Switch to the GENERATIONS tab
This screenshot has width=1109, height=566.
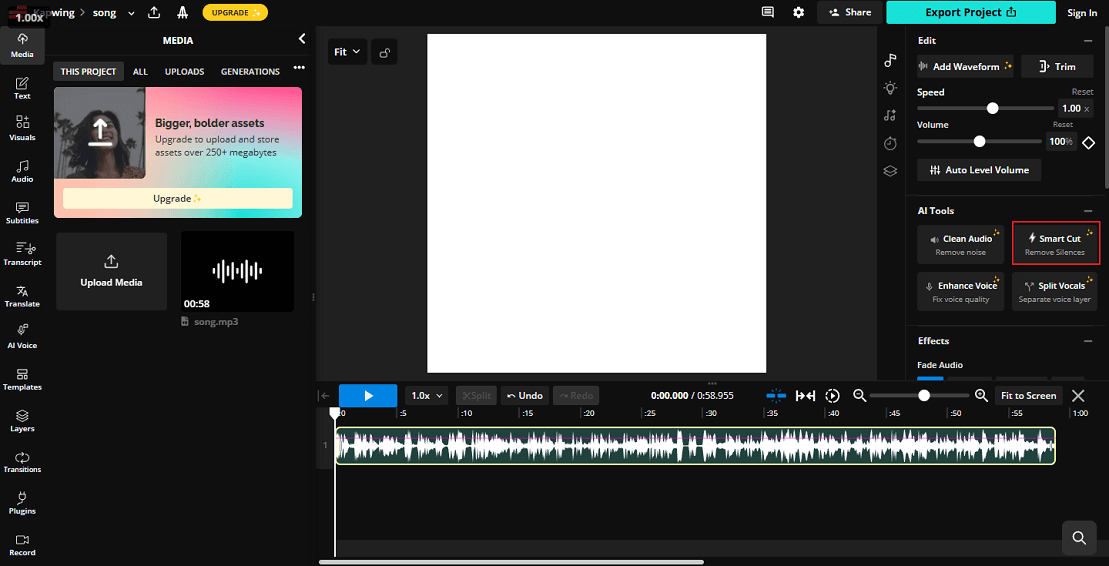click(250, 71)
